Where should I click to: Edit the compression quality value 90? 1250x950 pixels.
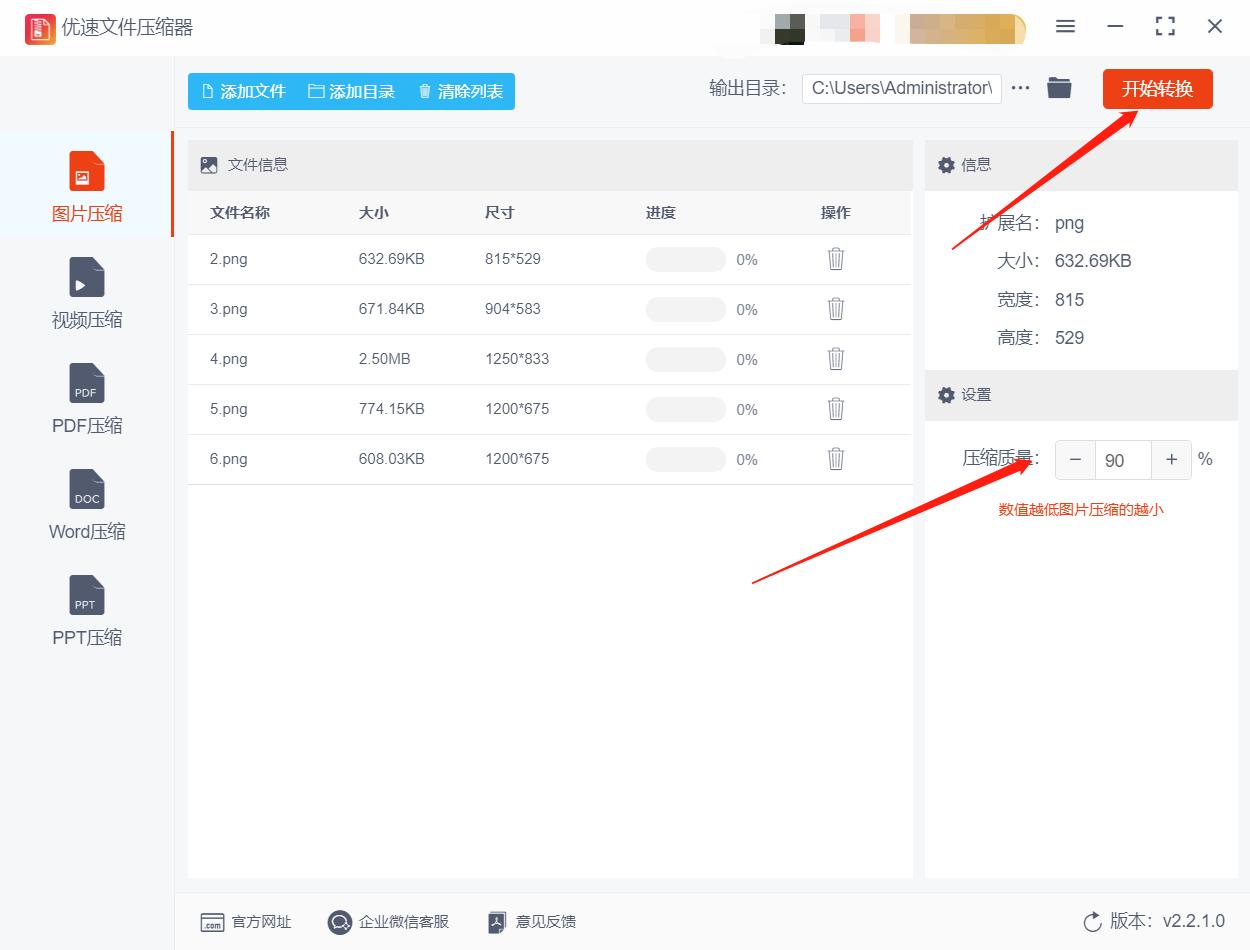pos(1121,459)
